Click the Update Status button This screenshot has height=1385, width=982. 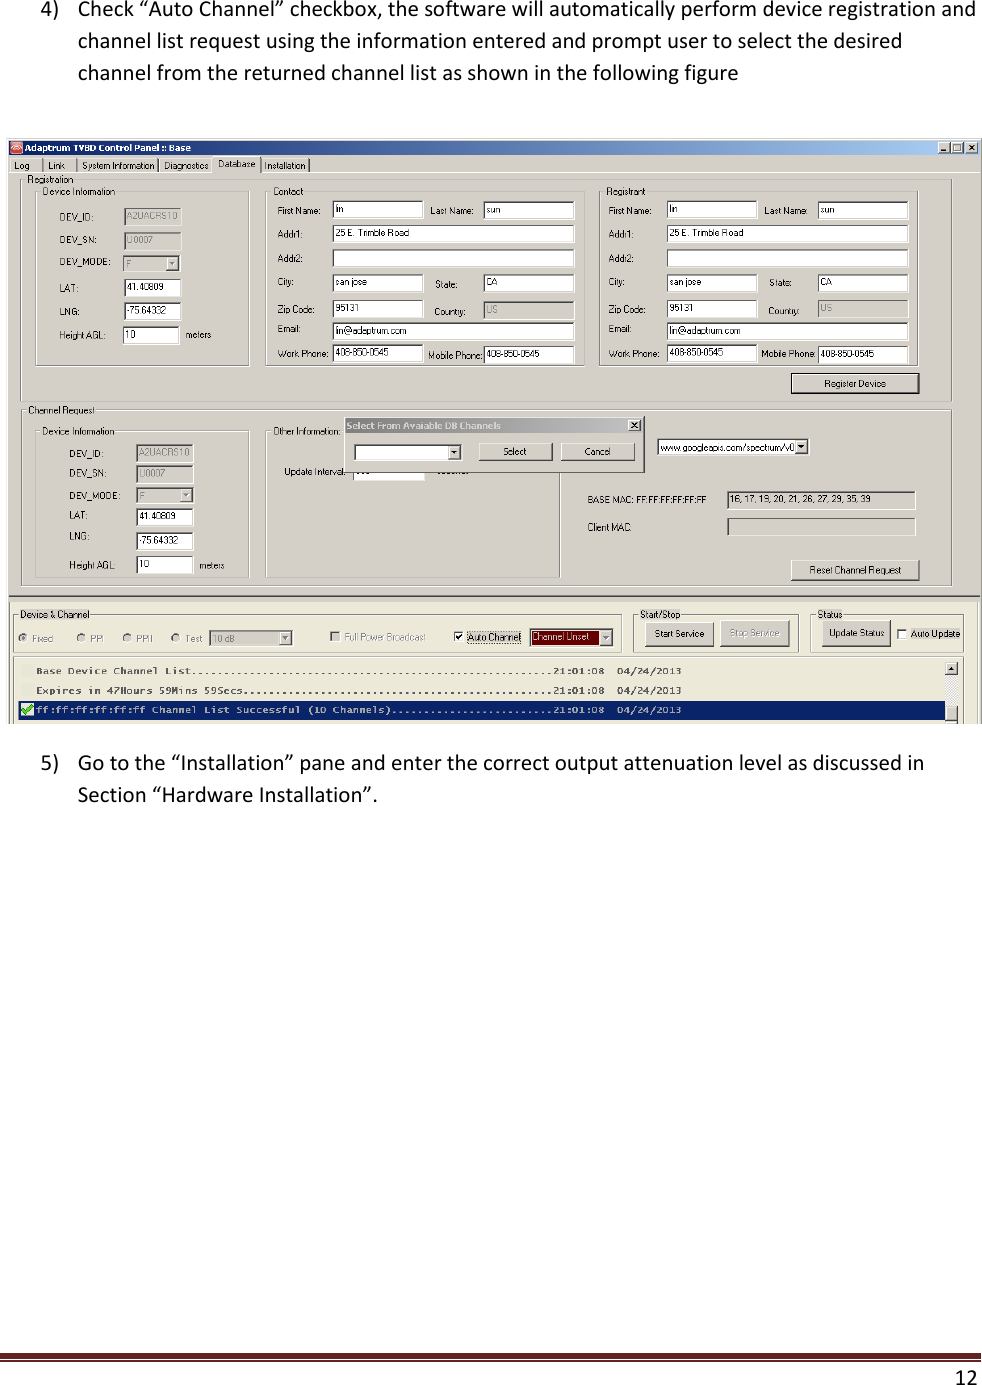click(x=857, y=634)
